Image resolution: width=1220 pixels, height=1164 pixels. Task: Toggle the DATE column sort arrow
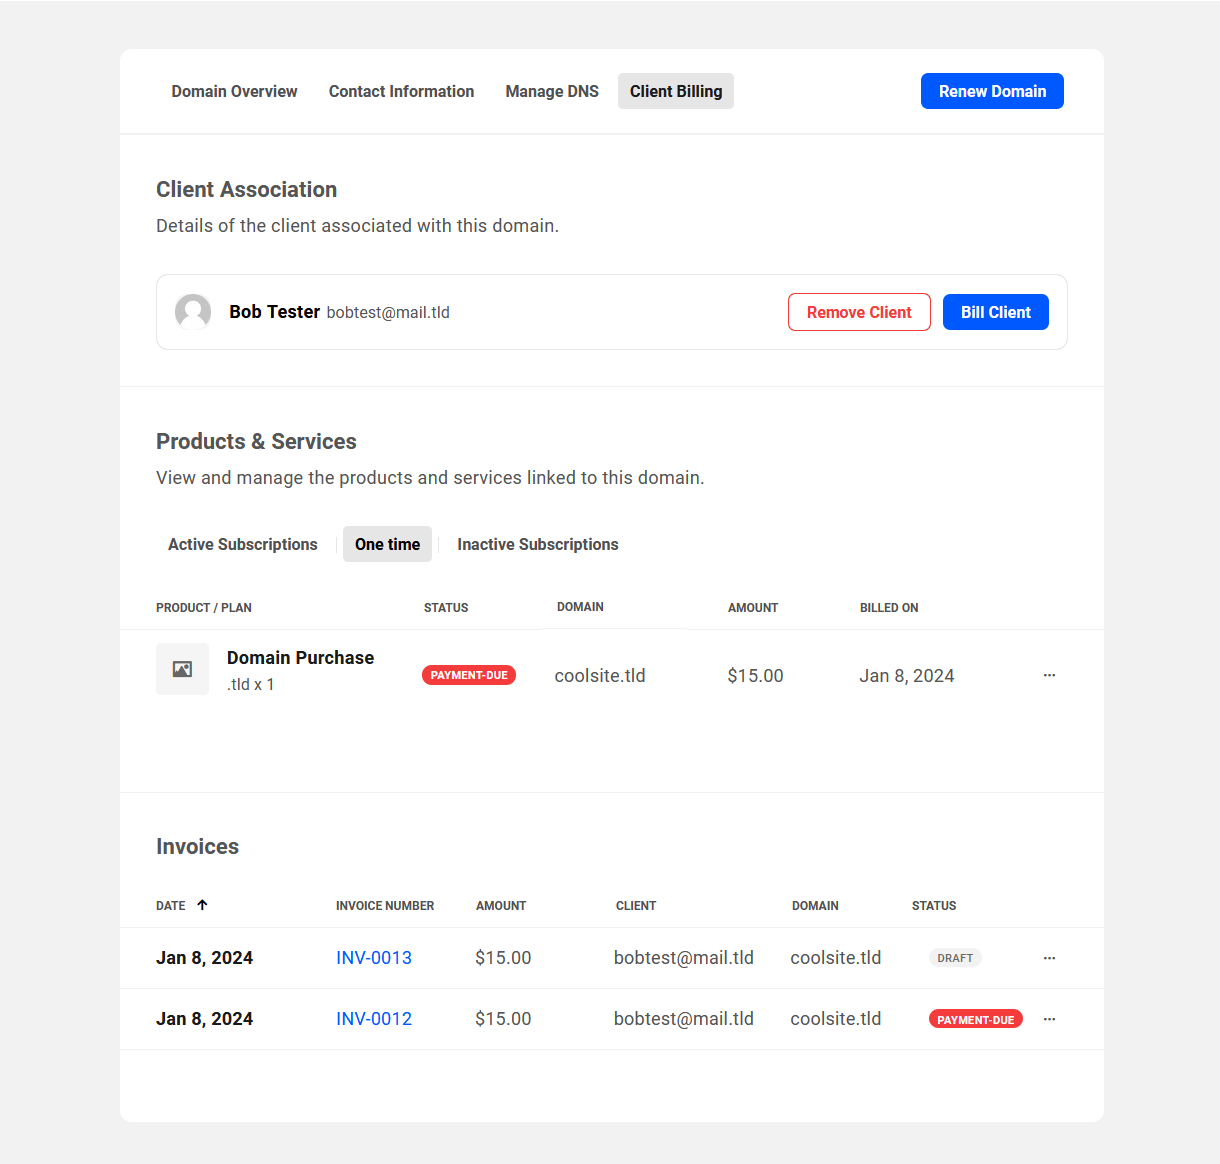201,904
